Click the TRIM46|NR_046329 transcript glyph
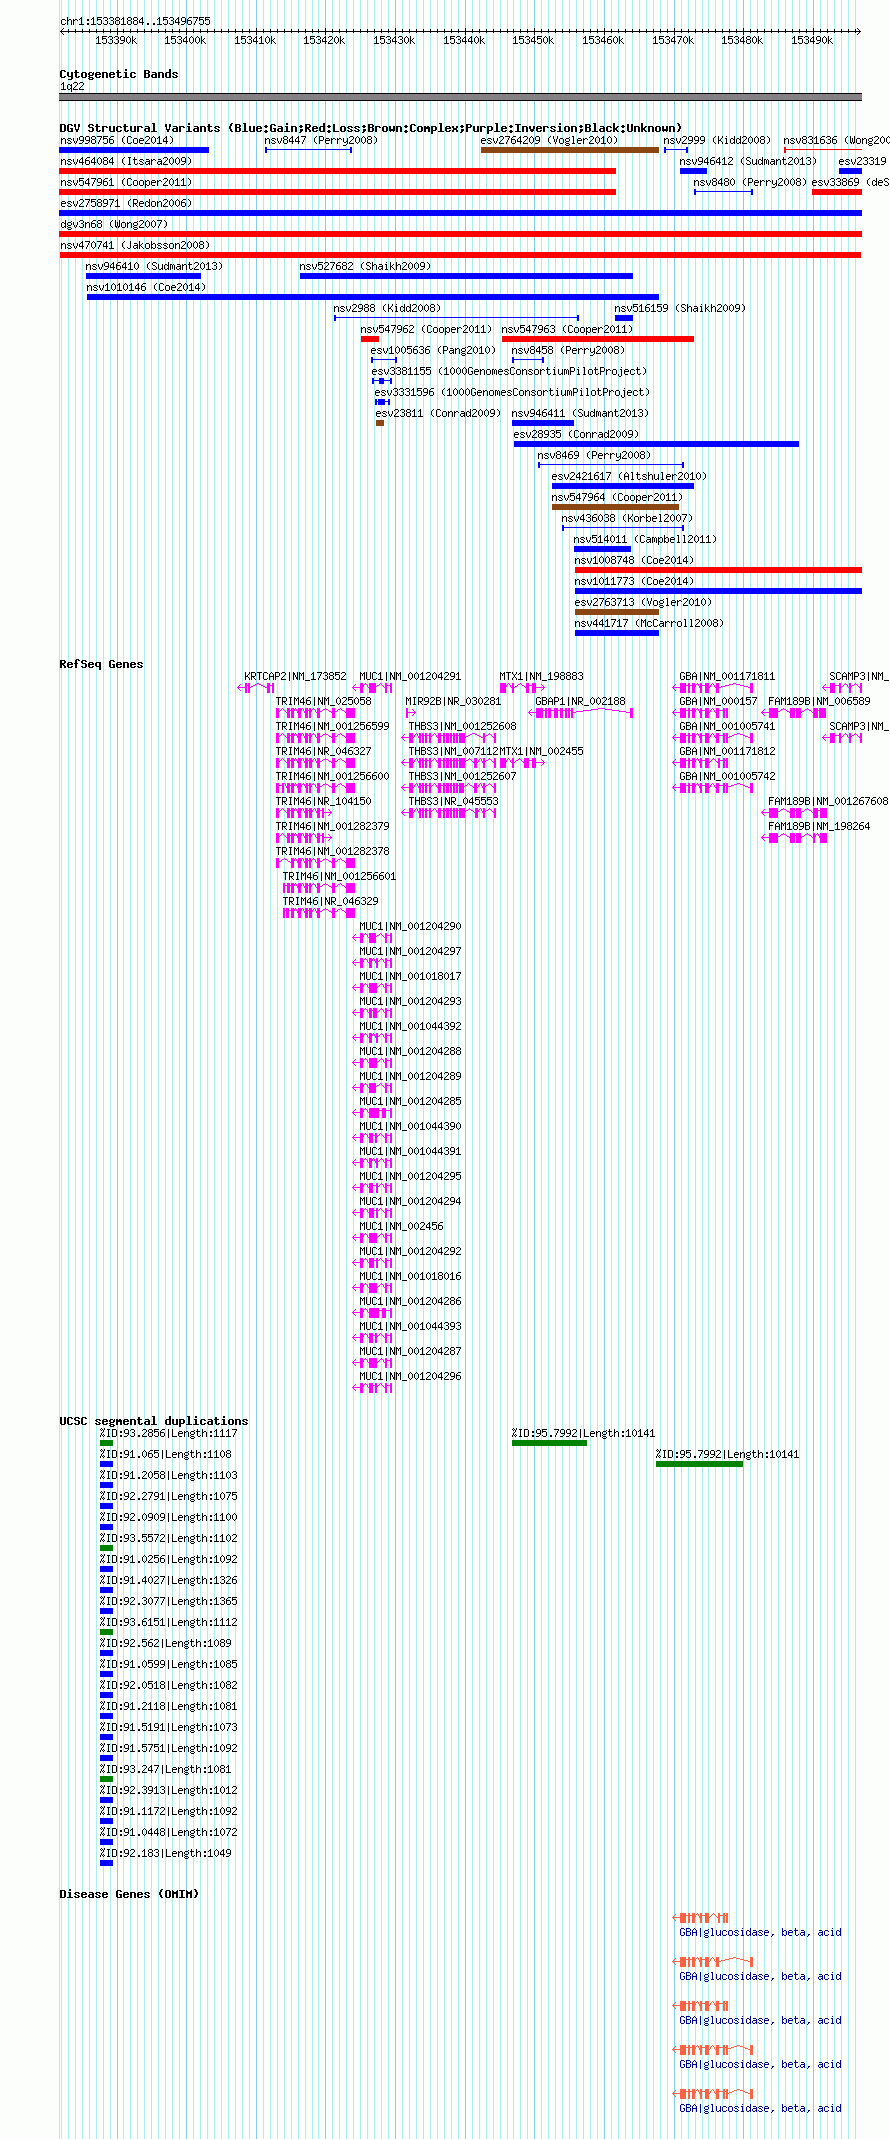Screen dimensions: 890x2139 click(x=319, y=913)
